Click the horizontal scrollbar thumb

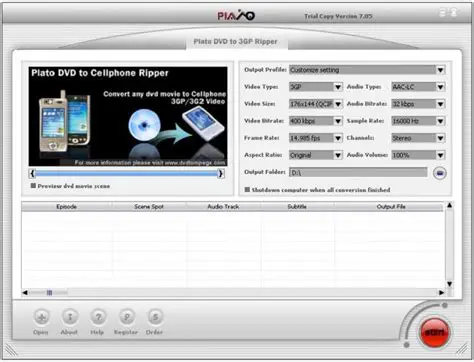(x=49, y=293)
